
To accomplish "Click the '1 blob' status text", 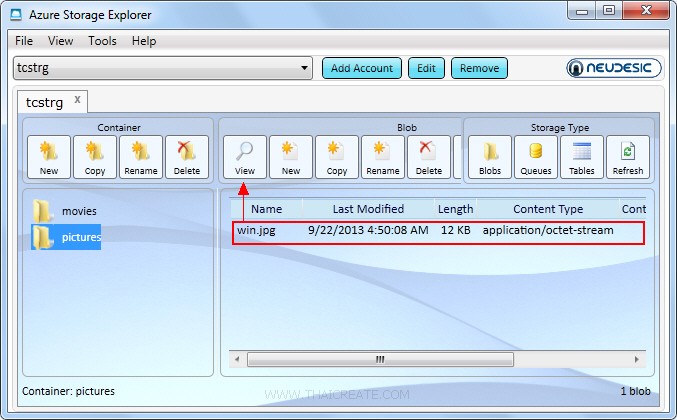I will coord(636,391).
